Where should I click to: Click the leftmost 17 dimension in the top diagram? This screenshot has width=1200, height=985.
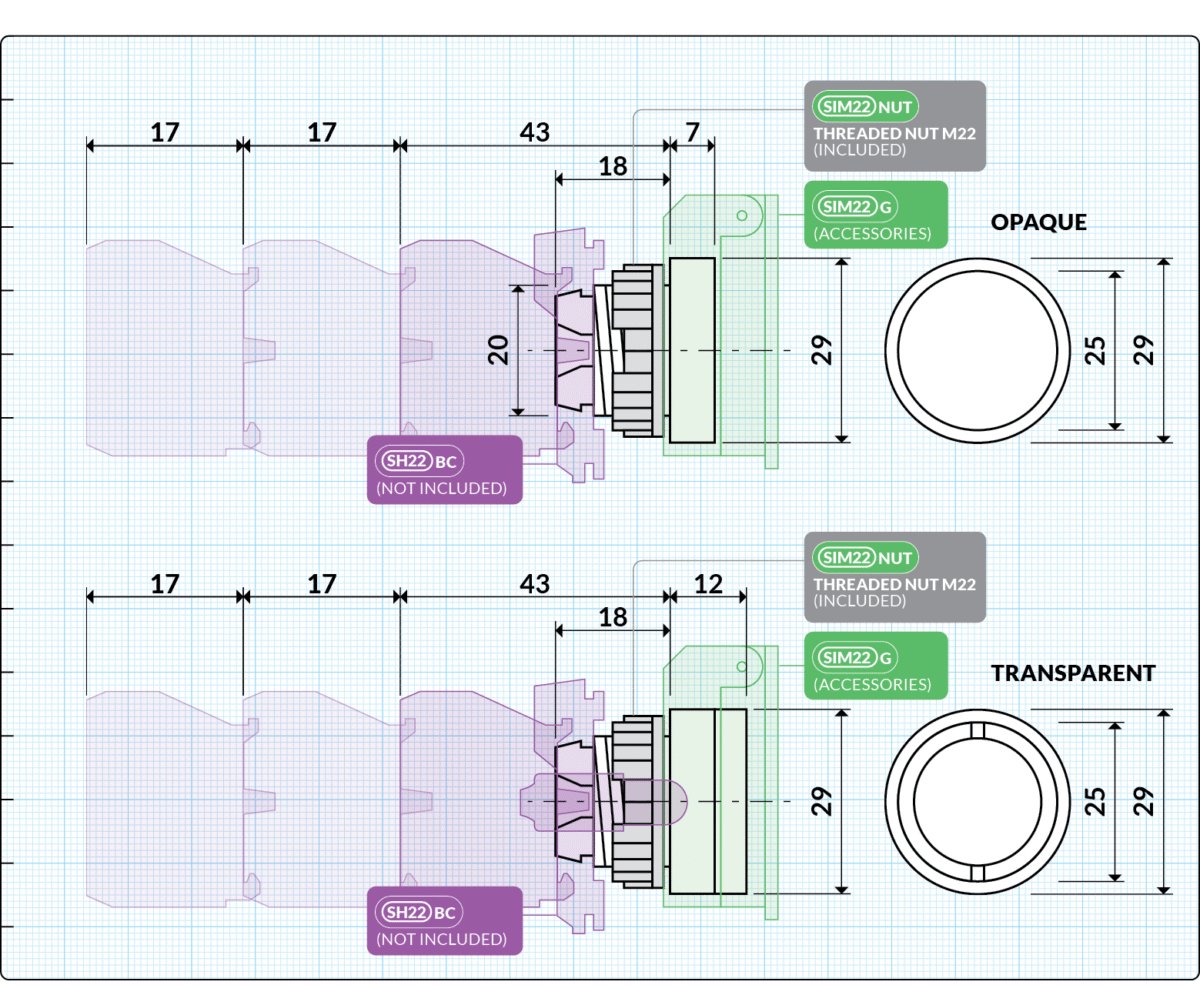165,131
